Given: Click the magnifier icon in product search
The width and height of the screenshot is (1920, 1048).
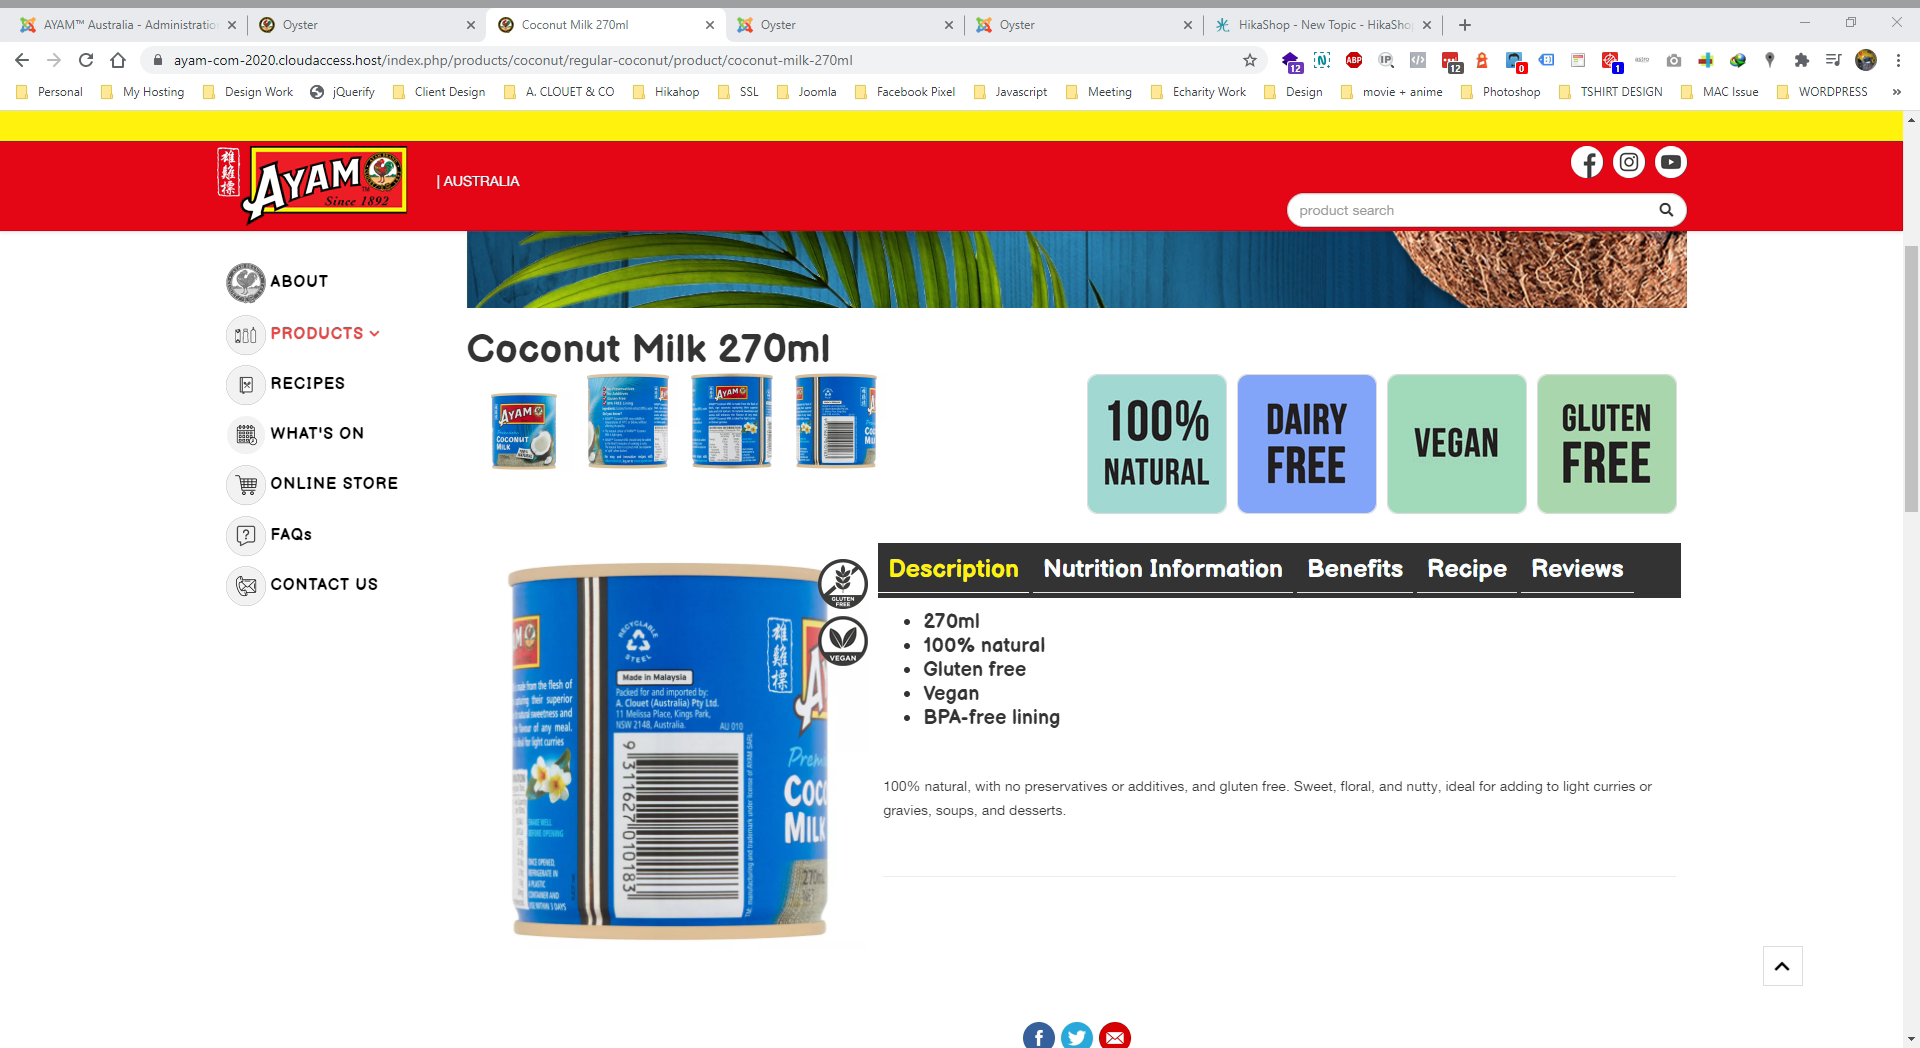Looking at the screenshot, I should tap(1665, 210).
